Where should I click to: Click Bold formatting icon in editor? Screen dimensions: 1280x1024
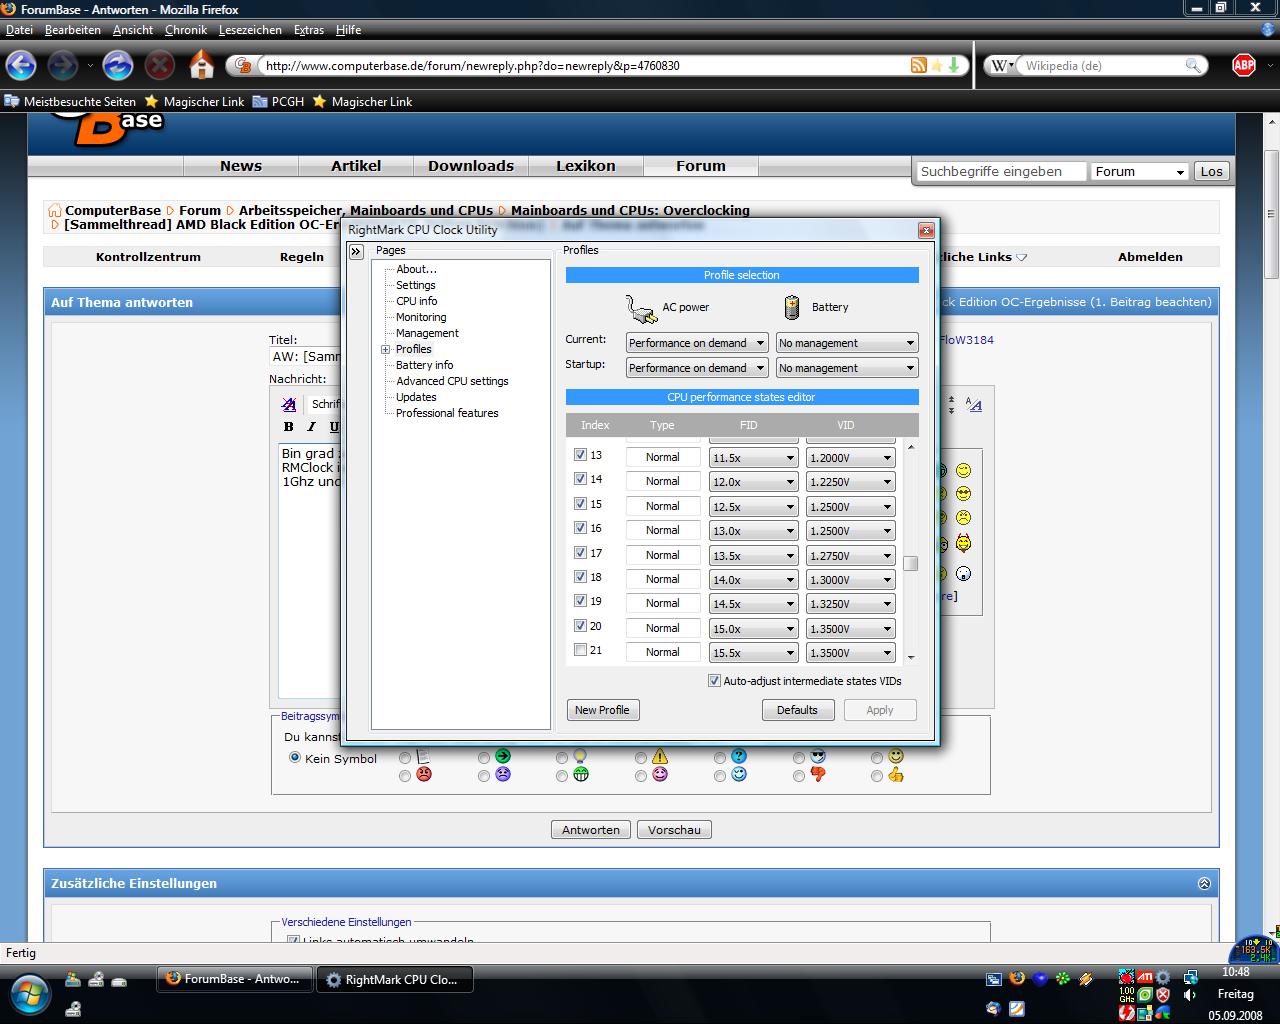pyautogui.click(x=289, y=427)
